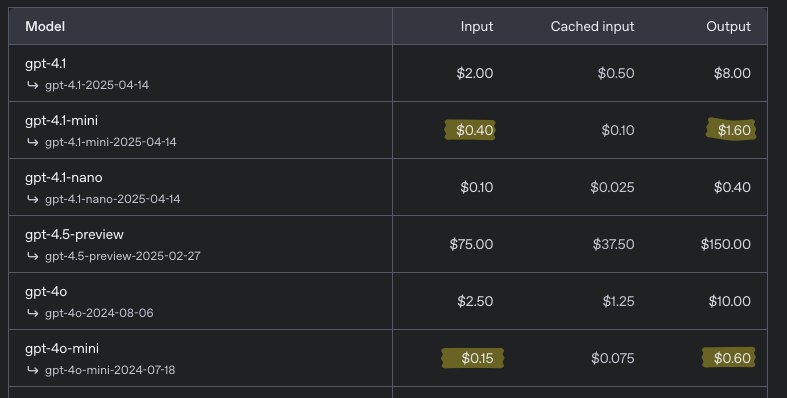Click the arrow icon beside gpt-4.5-preview-2025-02-27
The width and height of the screenshot is (787, 398).
click(33, 256)
